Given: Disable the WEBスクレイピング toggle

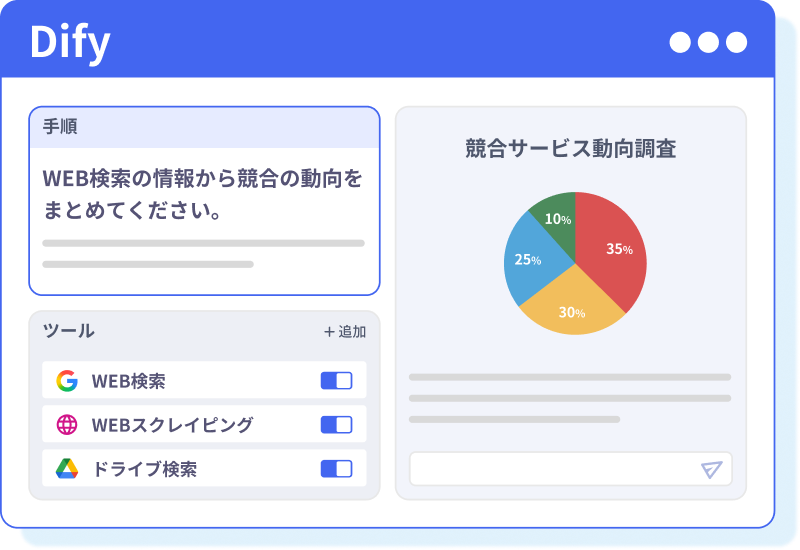Looking at the screenshot, I should 336,425.
